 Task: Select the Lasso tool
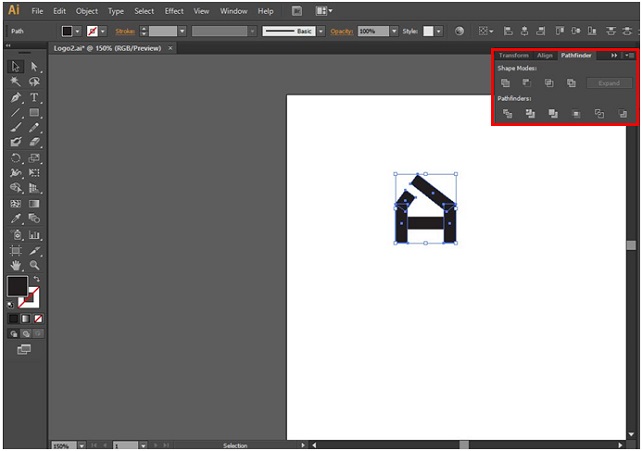34,81
